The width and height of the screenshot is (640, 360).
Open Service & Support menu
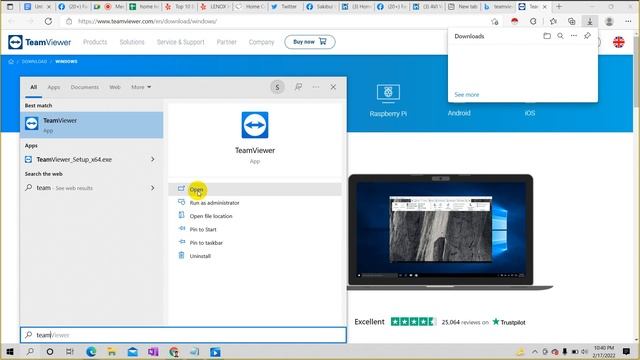point(180,42)
